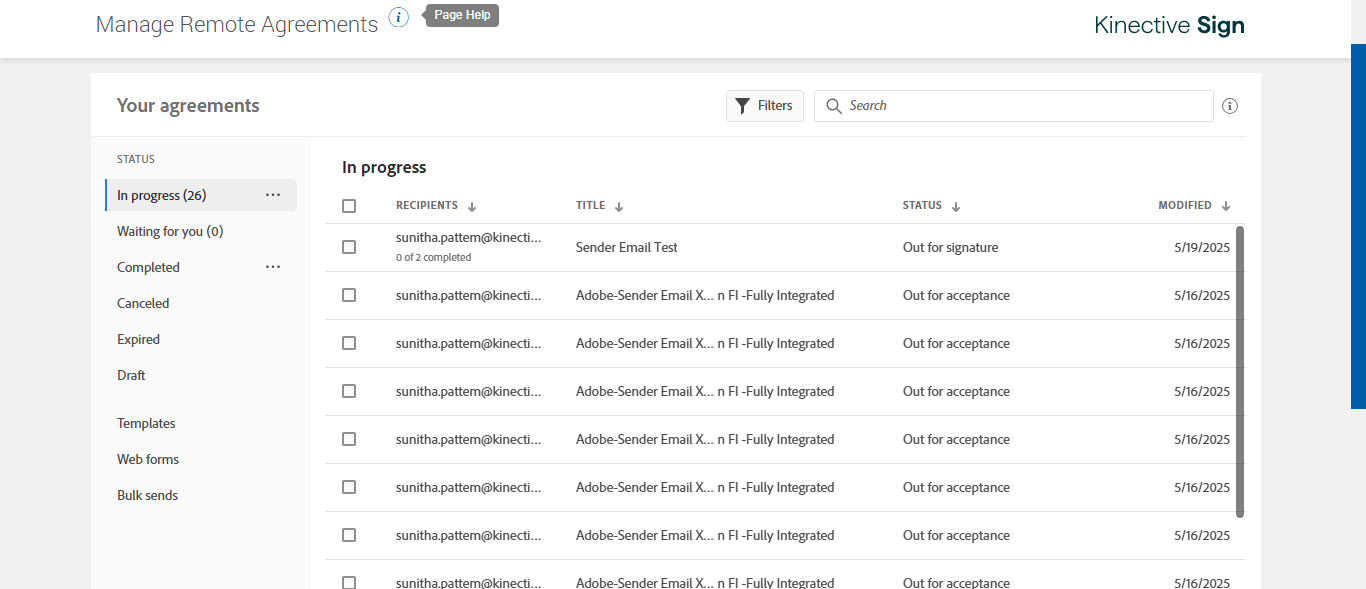The width and height of the screenshot is (1366, 589).
Task: Check the box for Sender Email Test row
Action: pos(349,247)
